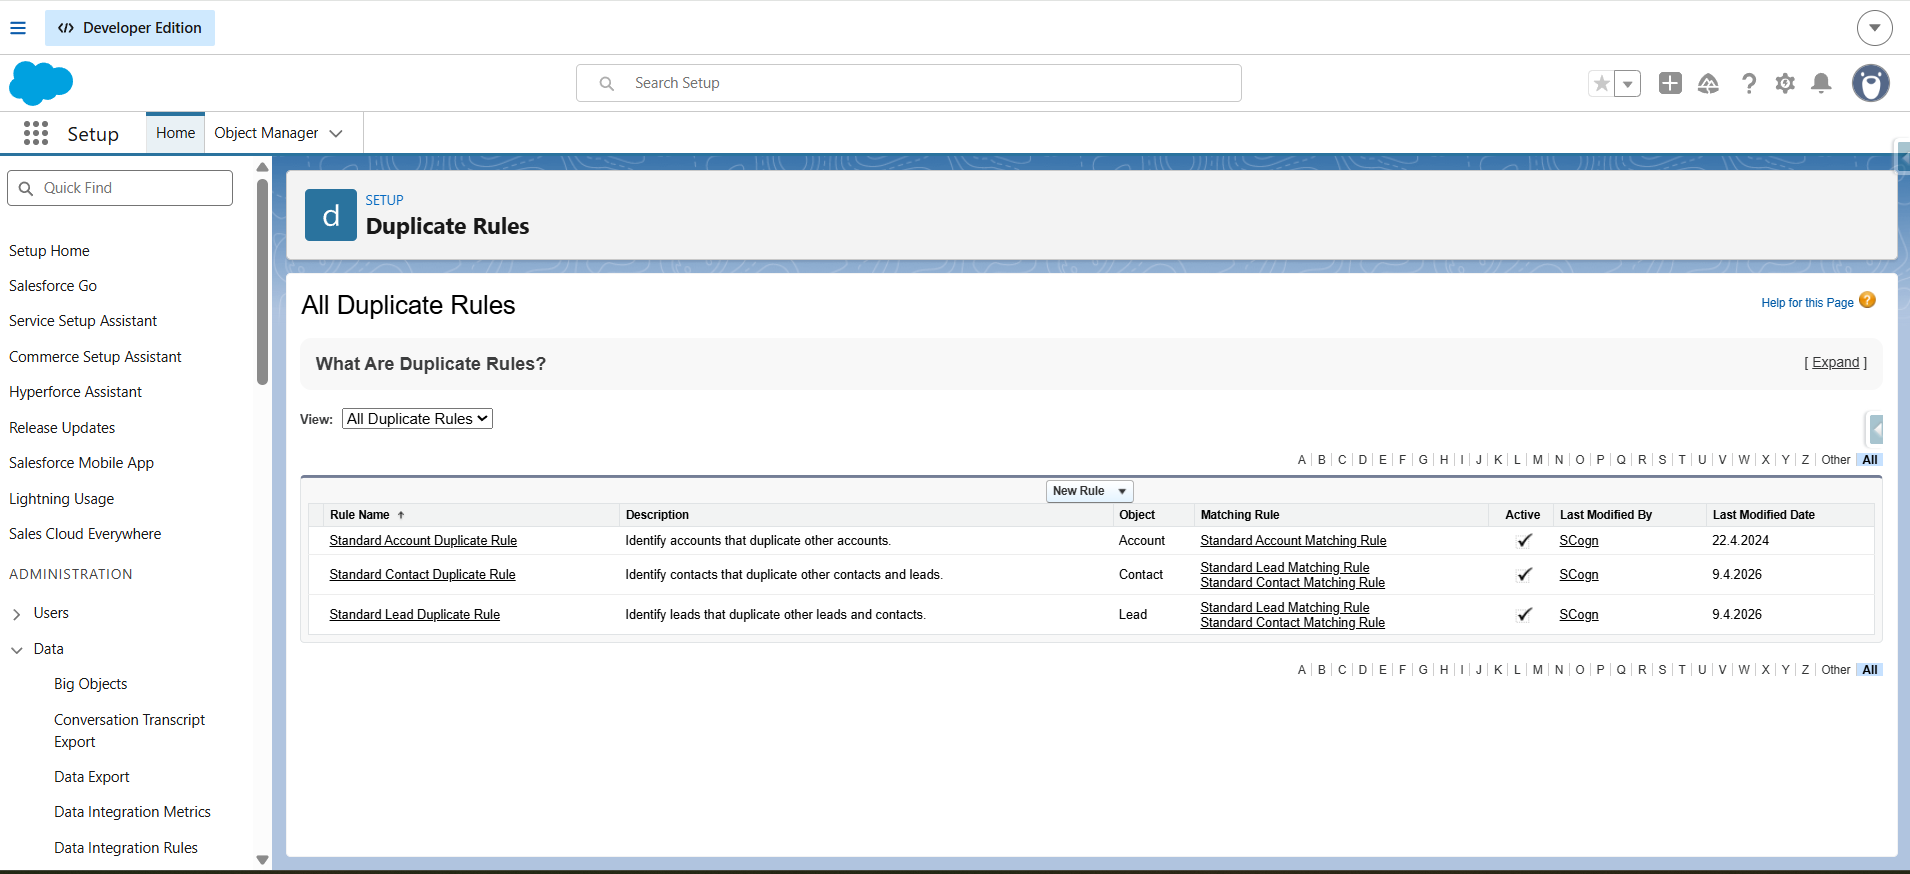Image resolution: width=1910 pixels, height=874 pixels.
Task: Expand the What Are Duplicate Rules section
Action: [1835, 363]
